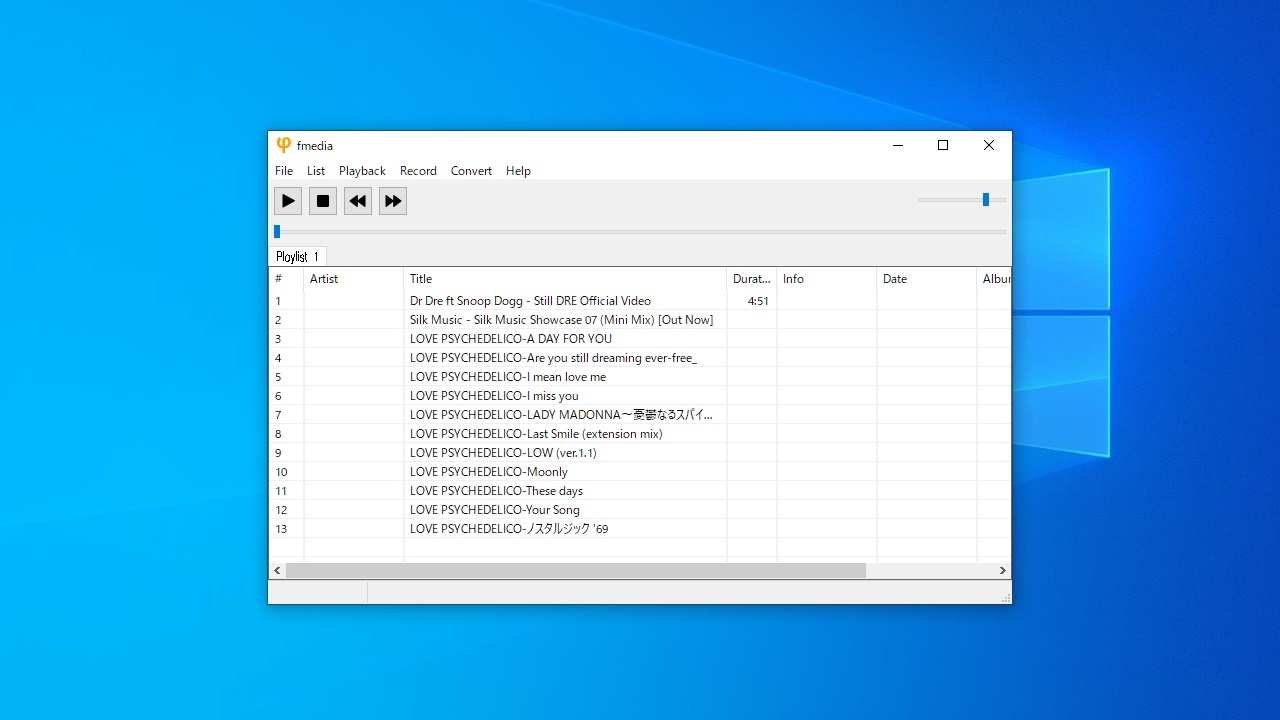Sort by the Duration column header
The height and width of the screenshot is (720, 1280).
click(752, 279)
